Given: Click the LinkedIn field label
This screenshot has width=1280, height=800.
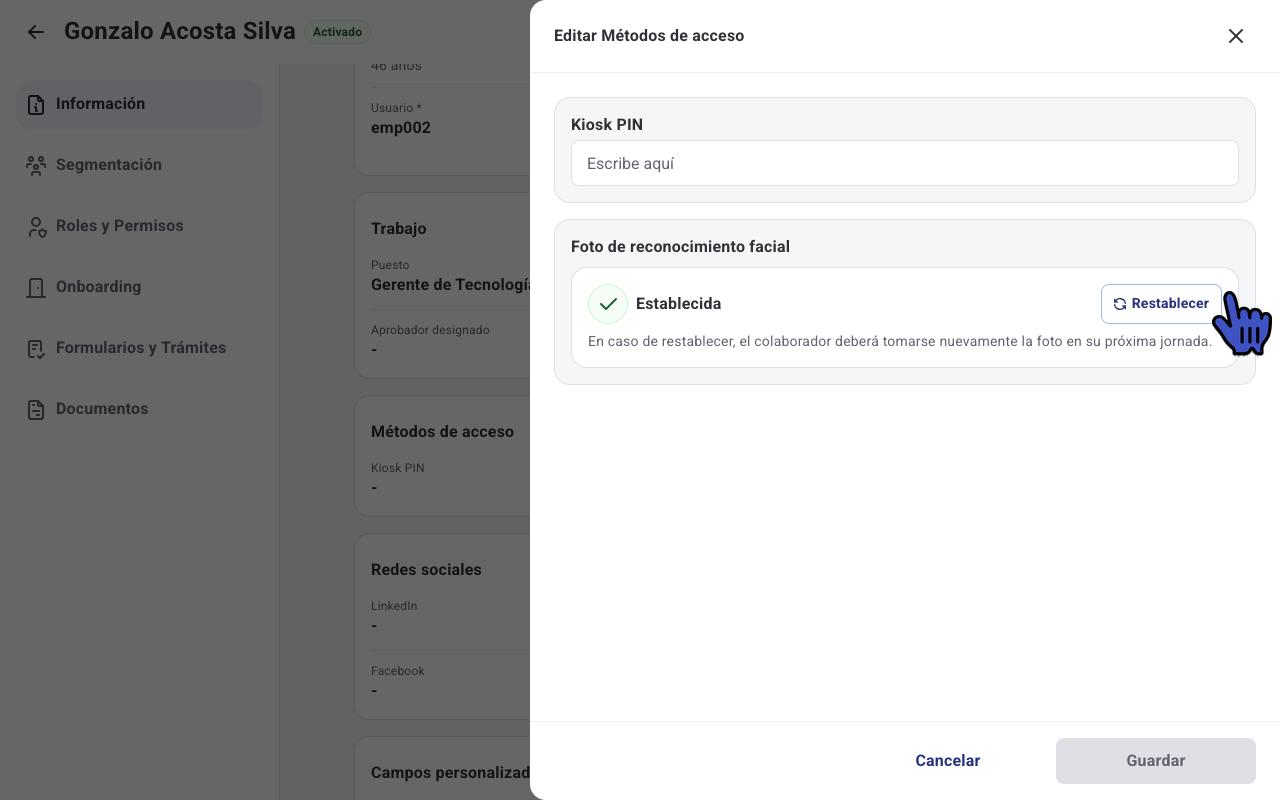Looking at the screenshot, I should point(394,606).
